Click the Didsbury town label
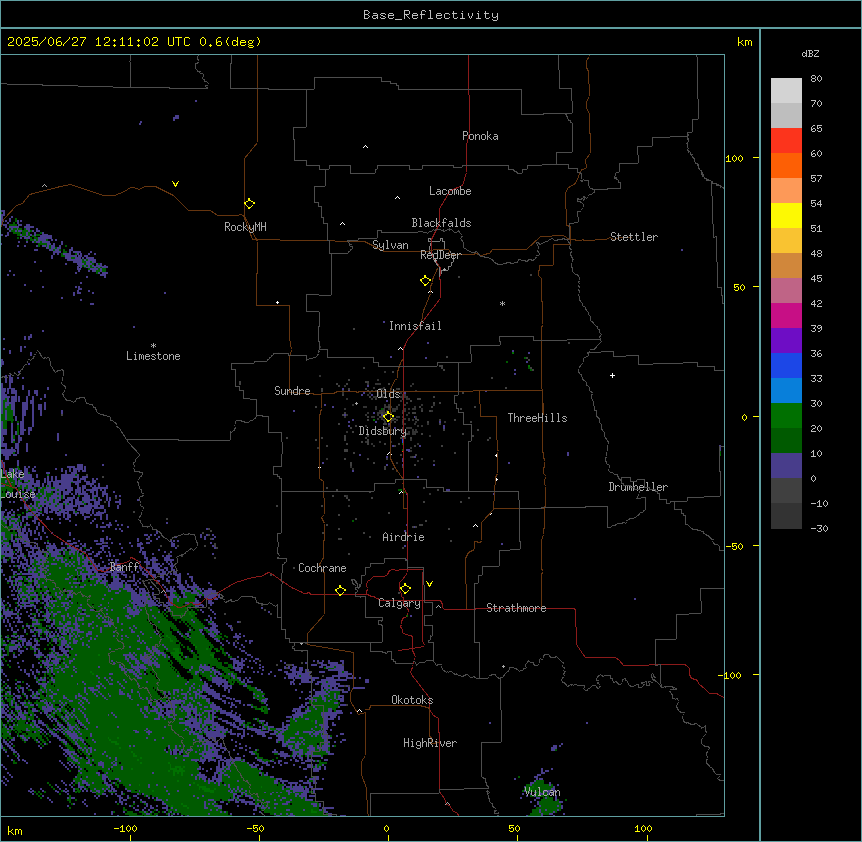 click(382, 431)
